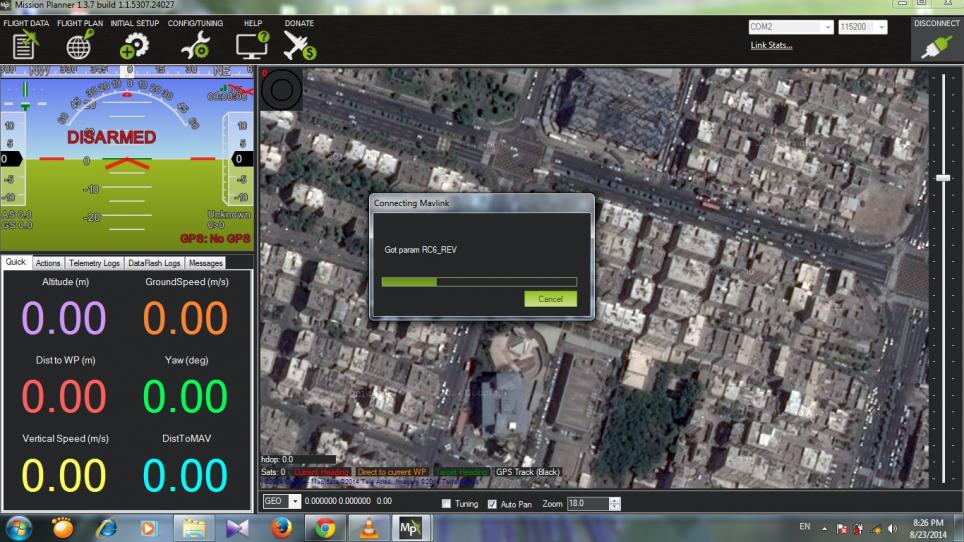Expand the COM2 port dropdown
This screenshot has width=964, height=542.
[x=827, y=27]
